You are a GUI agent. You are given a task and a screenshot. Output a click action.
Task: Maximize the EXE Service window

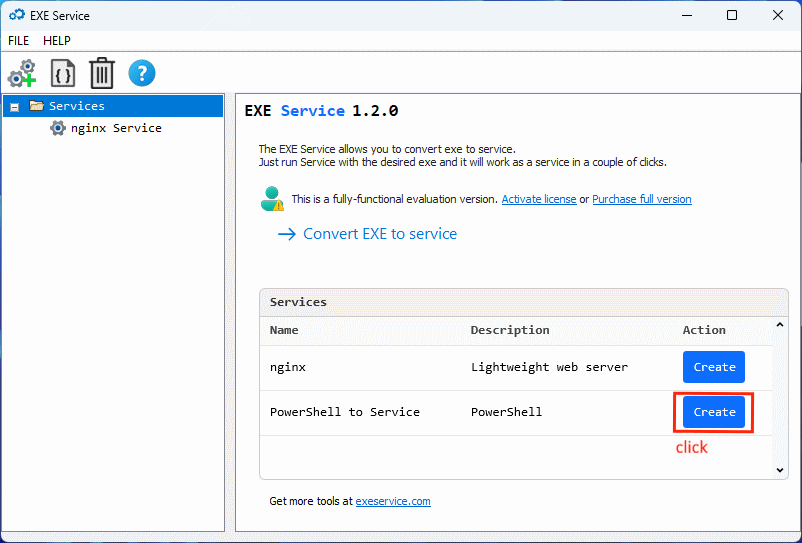coord(732,15)
